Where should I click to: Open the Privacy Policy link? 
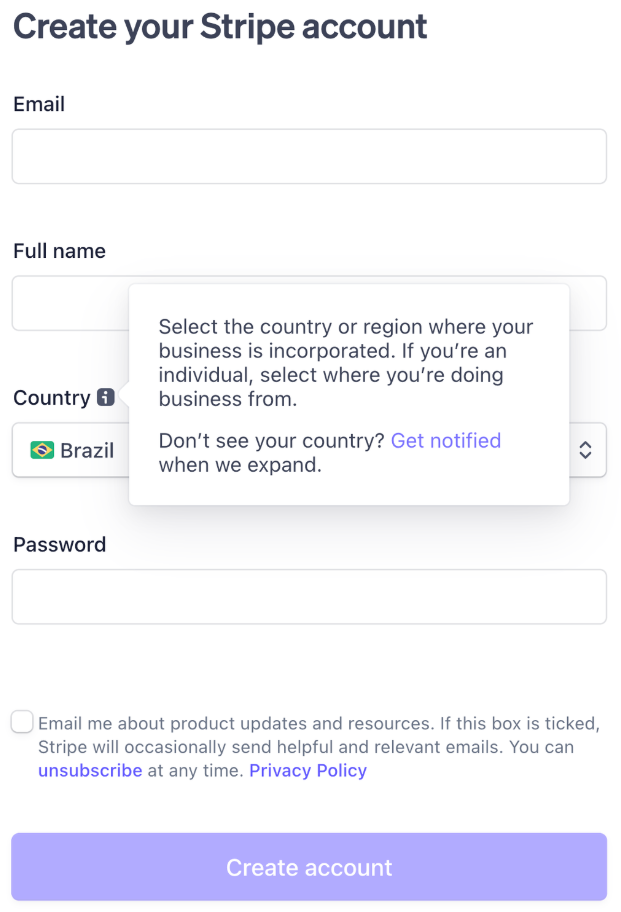(308, 771)
